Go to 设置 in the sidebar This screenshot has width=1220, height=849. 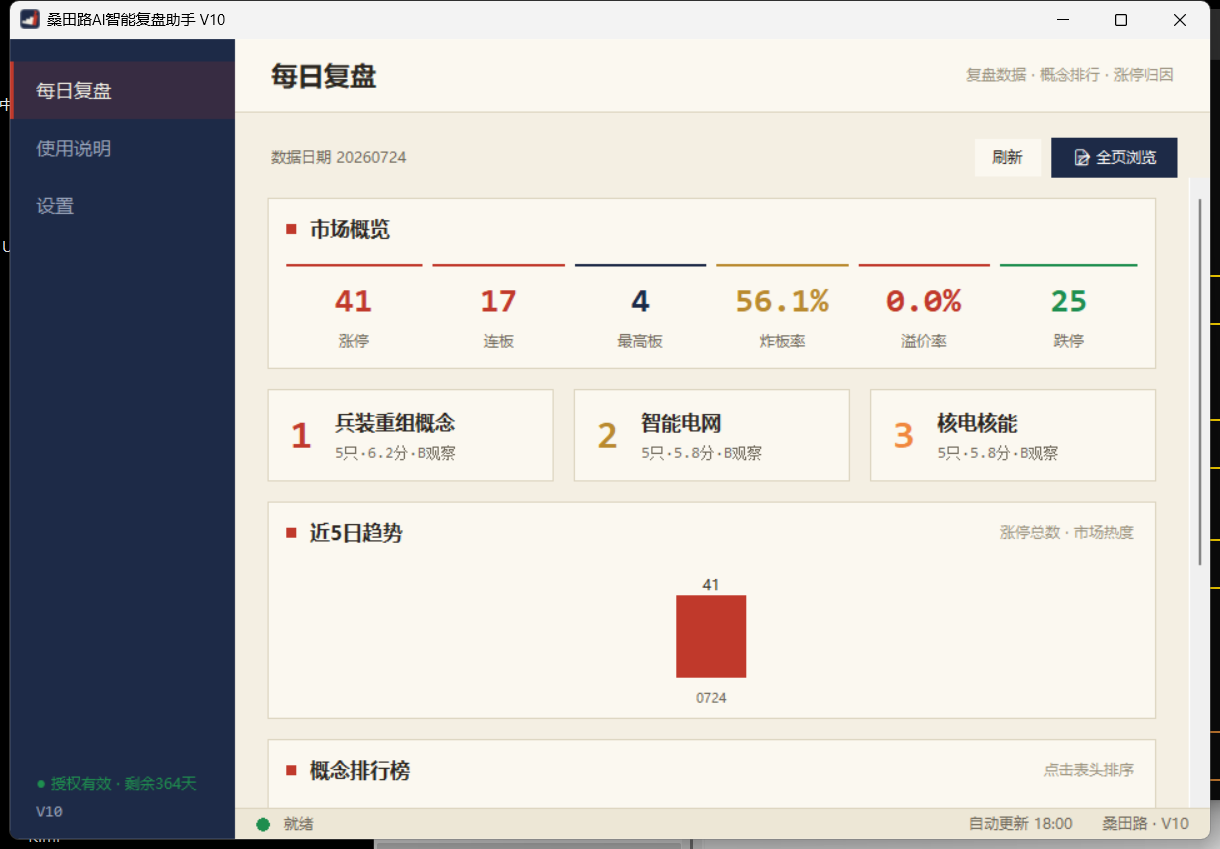tap(123, 206)
